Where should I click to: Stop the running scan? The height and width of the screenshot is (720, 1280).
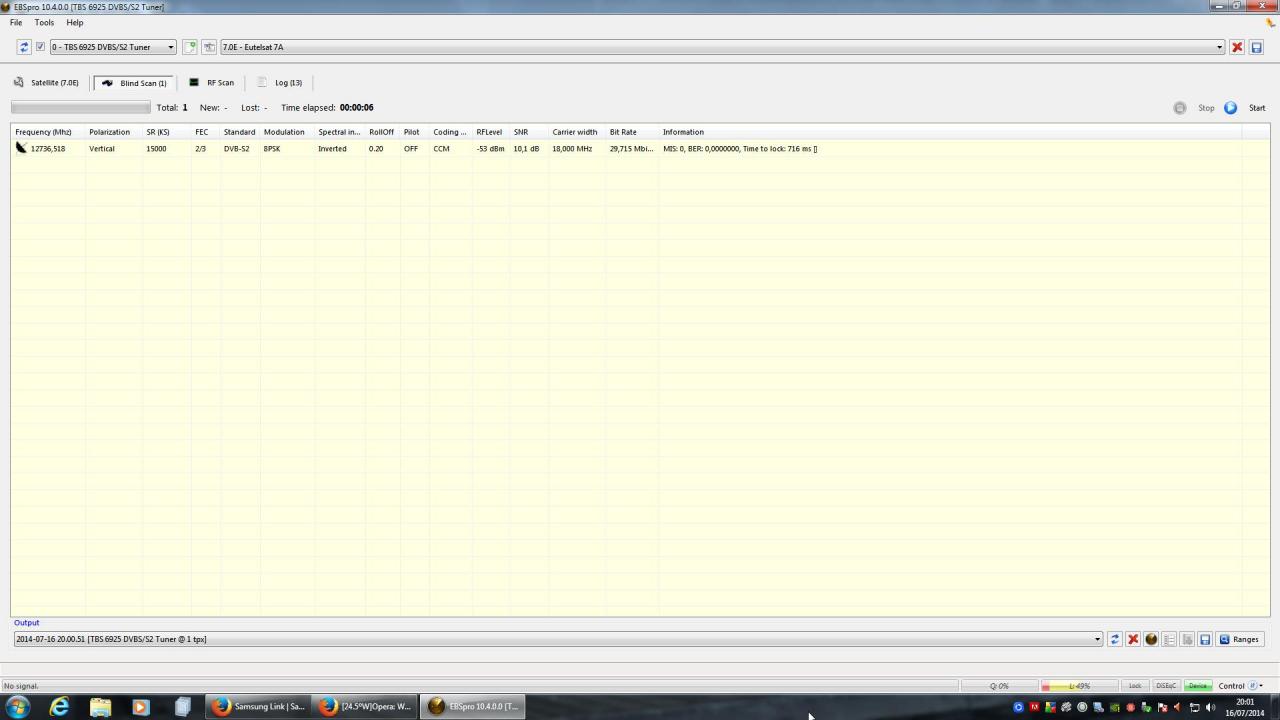point(1194,108)
